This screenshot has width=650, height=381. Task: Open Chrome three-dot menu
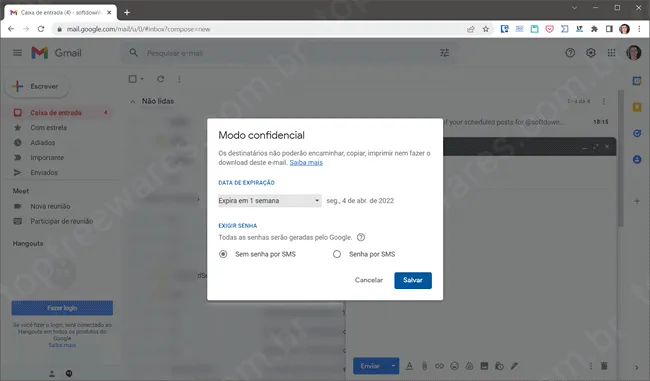tap(639, 29)
